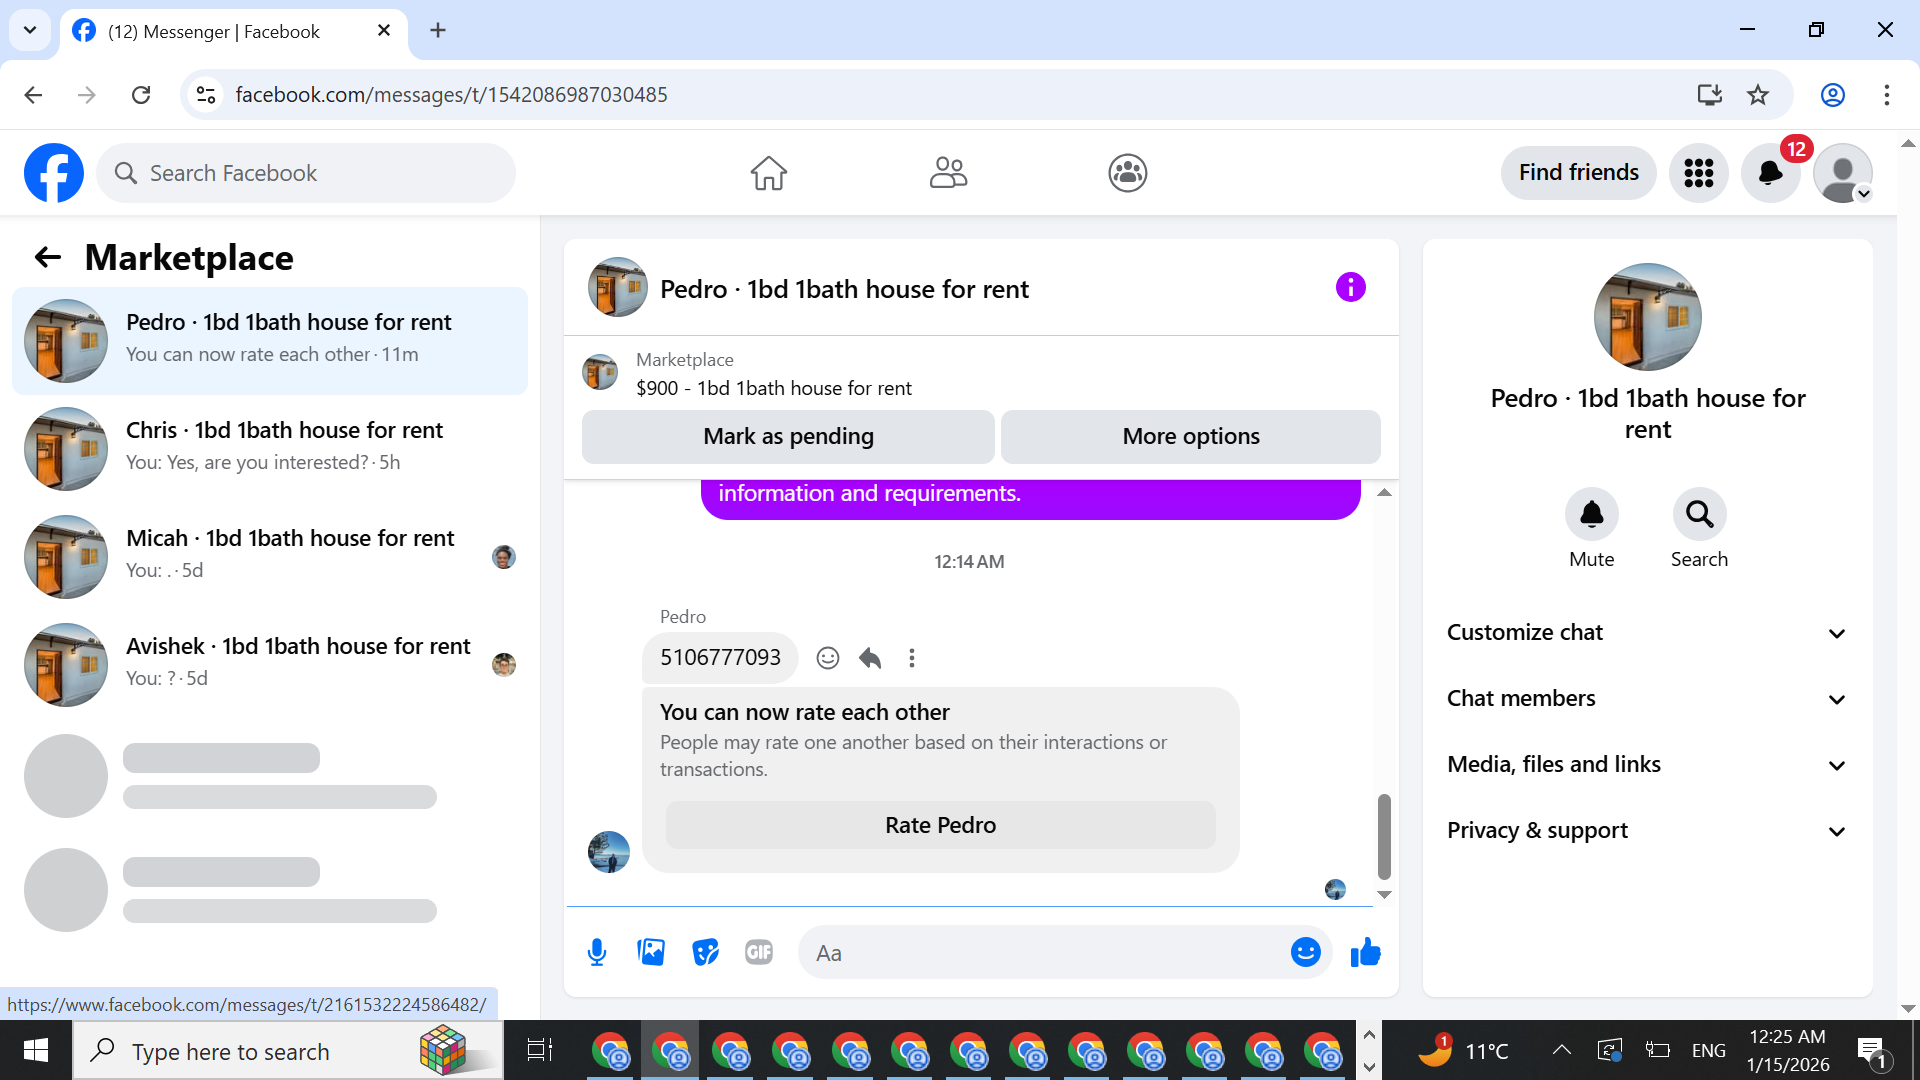Open the GIF picker
1920x1080 pixels.
pyautogui.click(x=759, y=952)
